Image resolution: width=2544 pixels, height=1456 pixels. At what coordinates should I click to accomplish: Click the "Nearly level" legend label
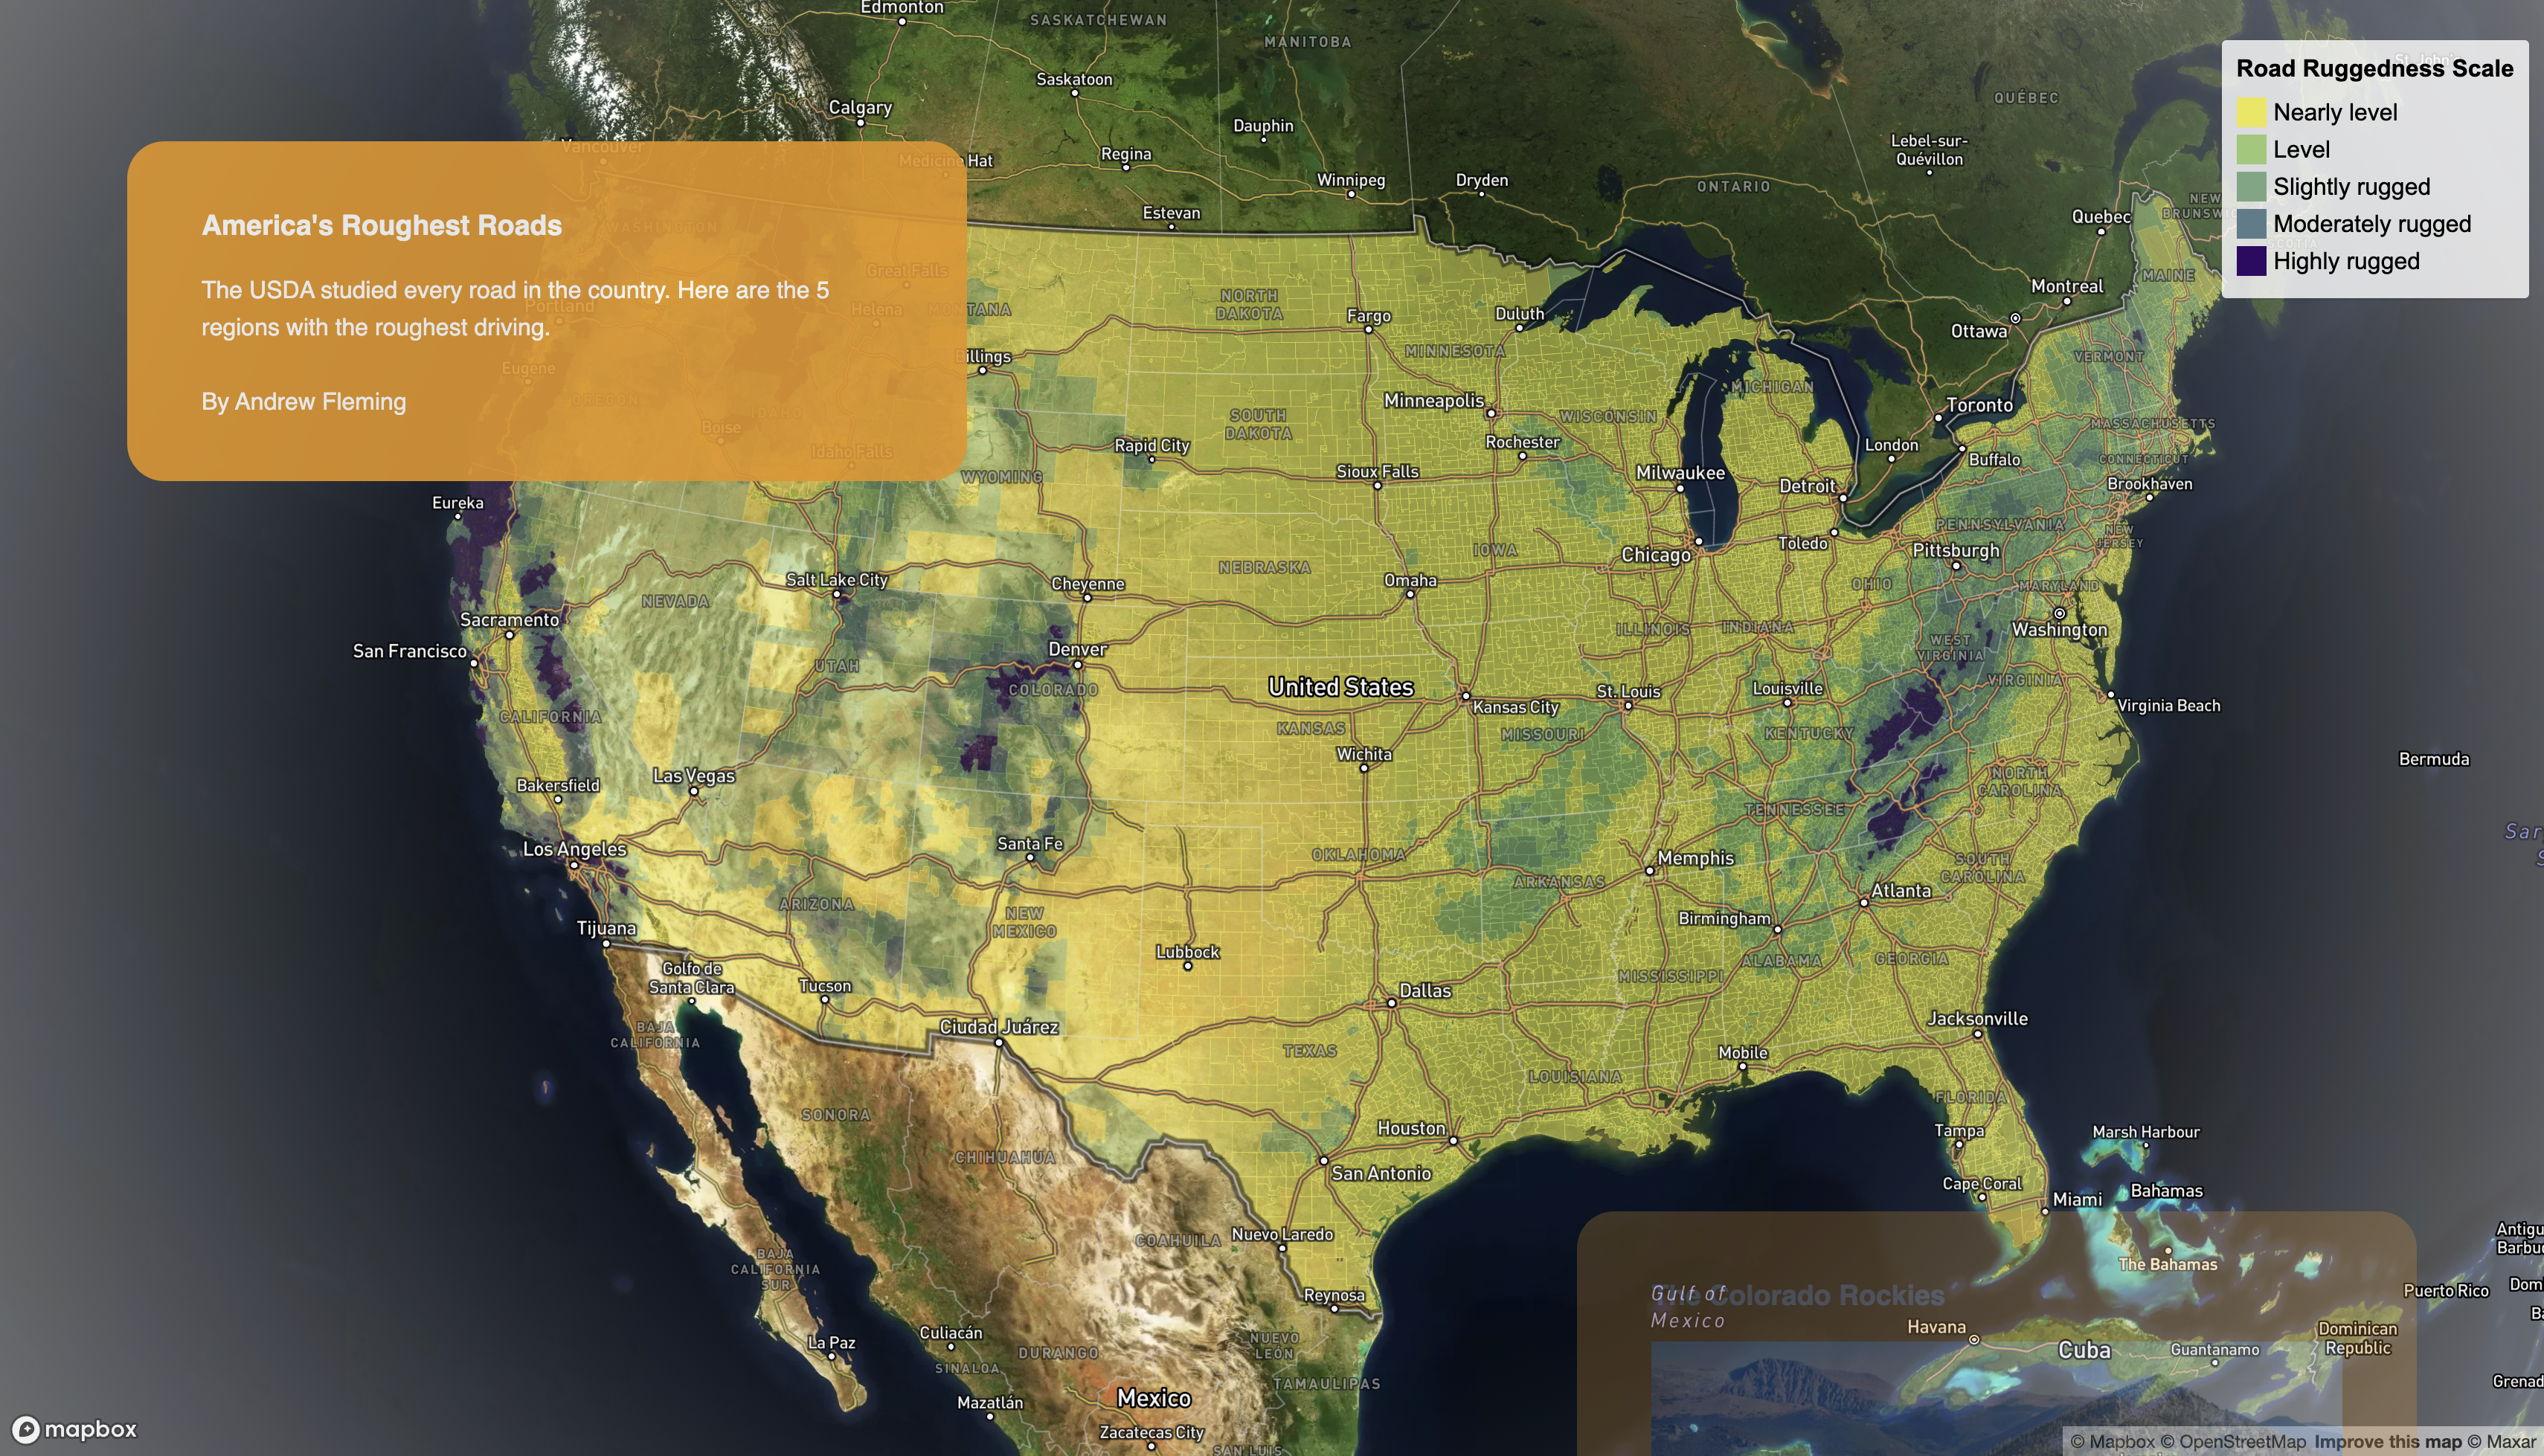[2335, 112]
